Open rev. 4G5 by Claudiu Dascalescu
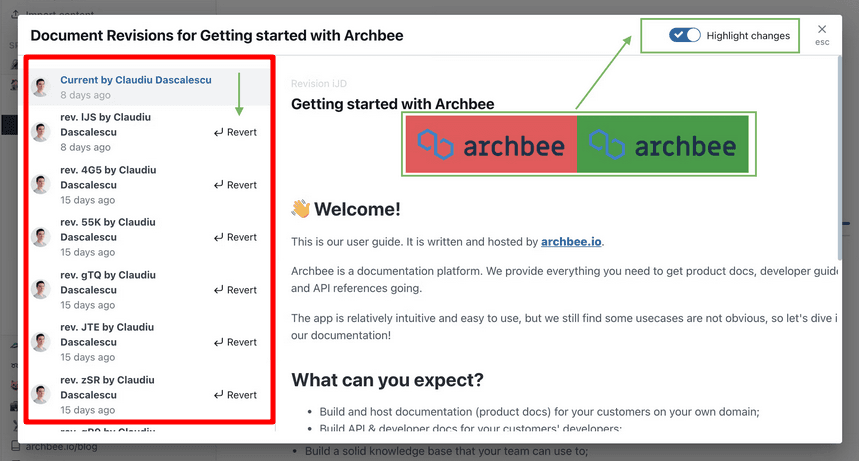Image resolution: width=859 pixels, height=461 pixels. click(108, 177)
